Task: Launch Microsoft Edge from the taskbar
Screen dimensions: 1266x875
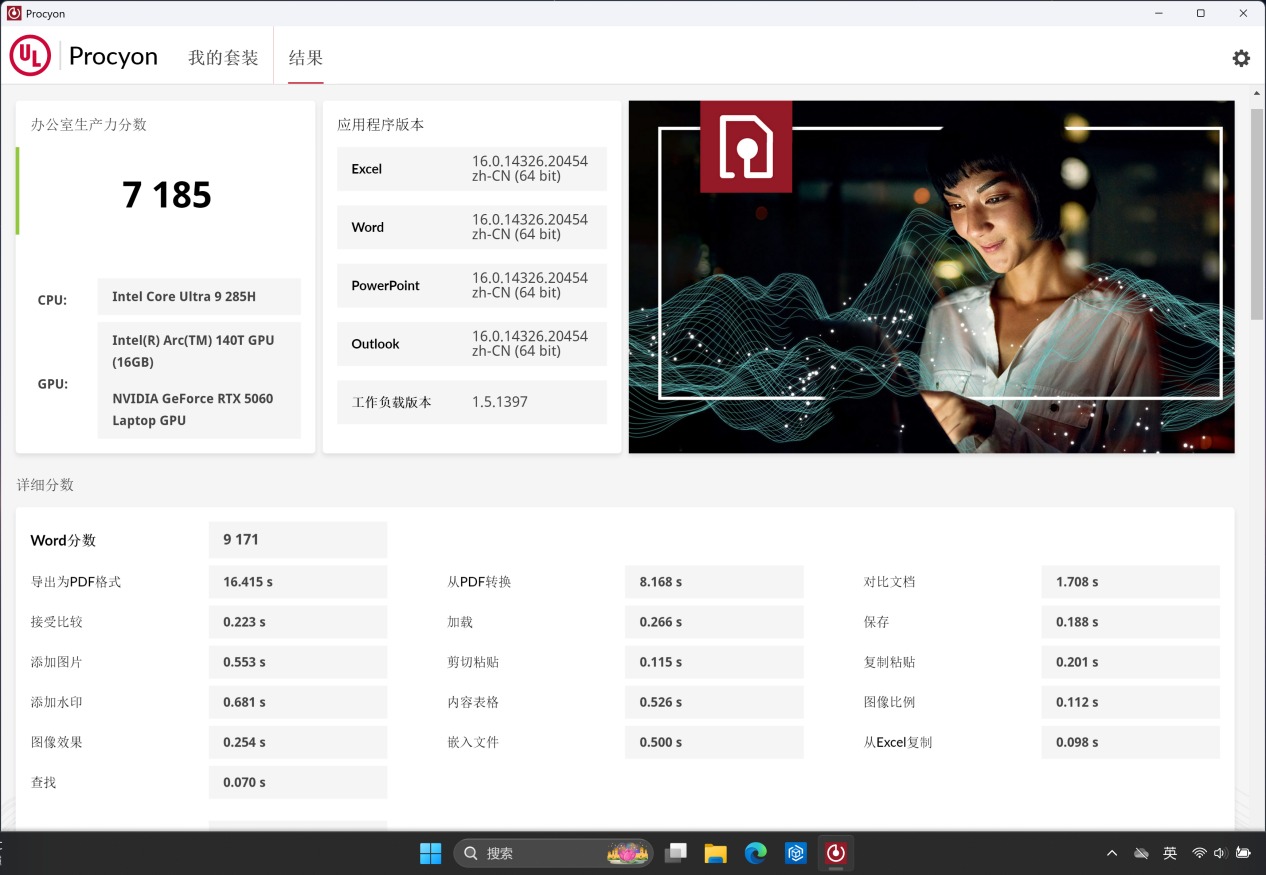Action: click(x=756, y=853)
